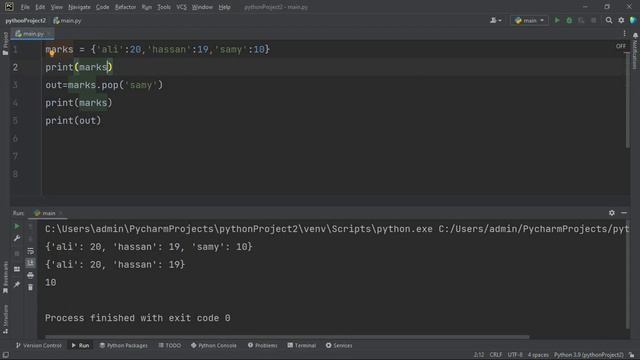Open Problems tool window
Image resolution: width=640 pixels, height=360 pixels.
click(x=262, y=345)
